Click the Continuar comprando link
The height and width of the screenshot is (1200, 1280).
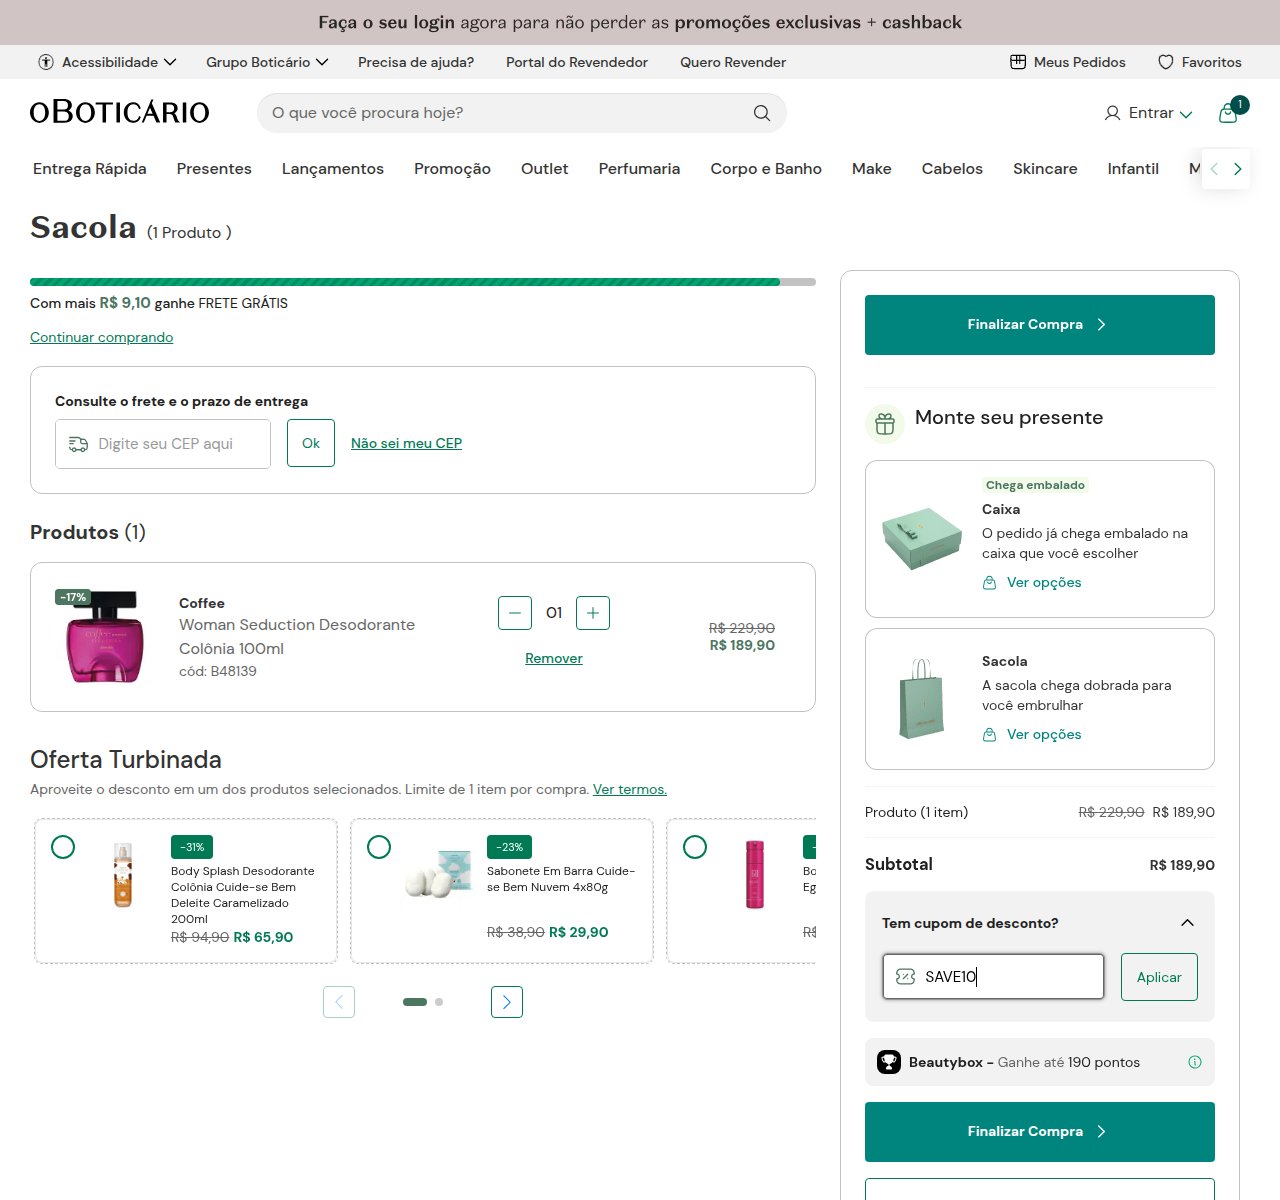pyautogui.click(x=101, y=337)
